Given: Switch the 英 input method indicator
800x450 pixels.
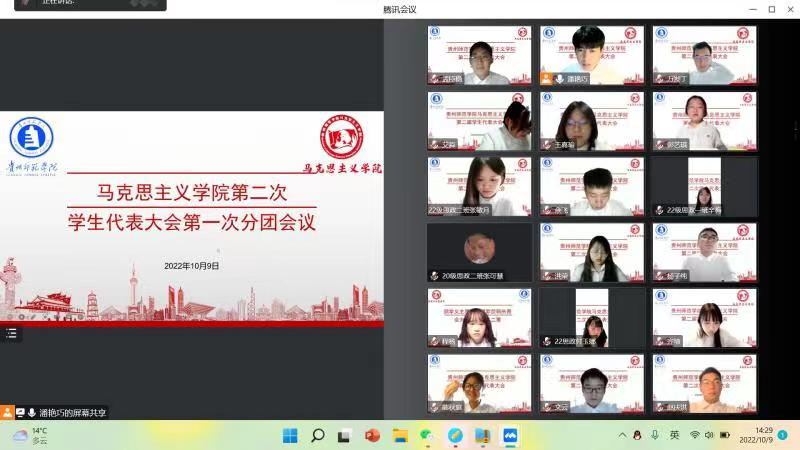Looking at the screenshot, I should (674, 435).
